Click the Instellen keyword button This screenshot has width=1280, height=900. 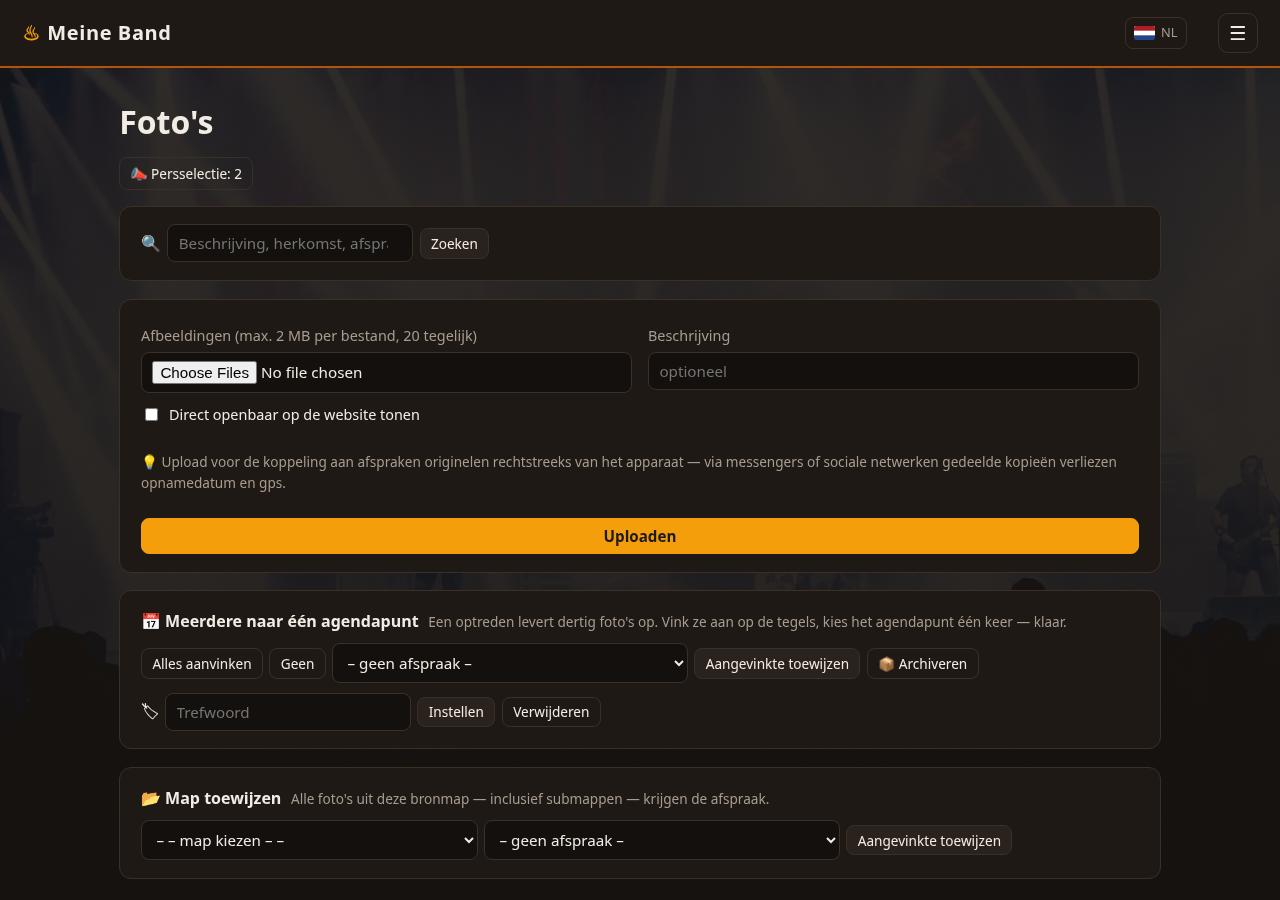[456, 711]
